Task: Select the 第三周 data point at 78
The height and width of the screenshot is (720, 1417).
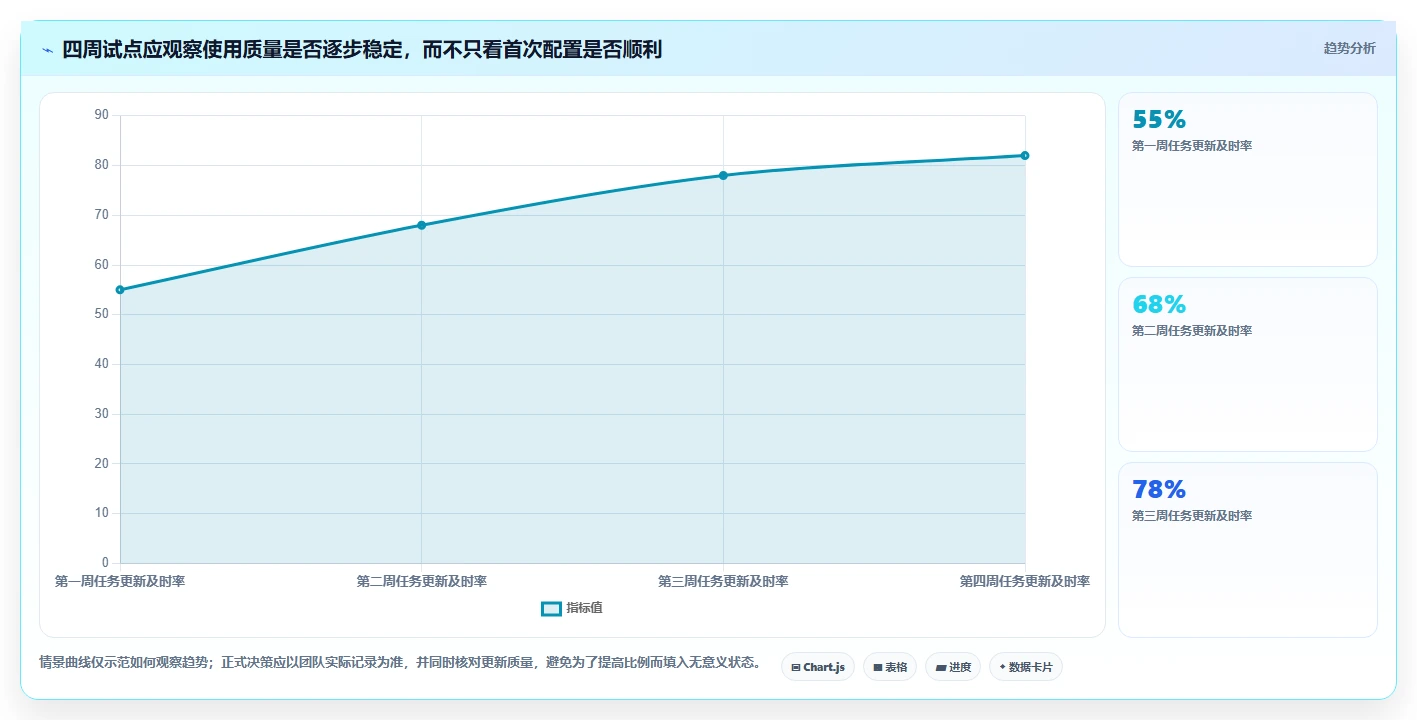Action: coord(723,175)
